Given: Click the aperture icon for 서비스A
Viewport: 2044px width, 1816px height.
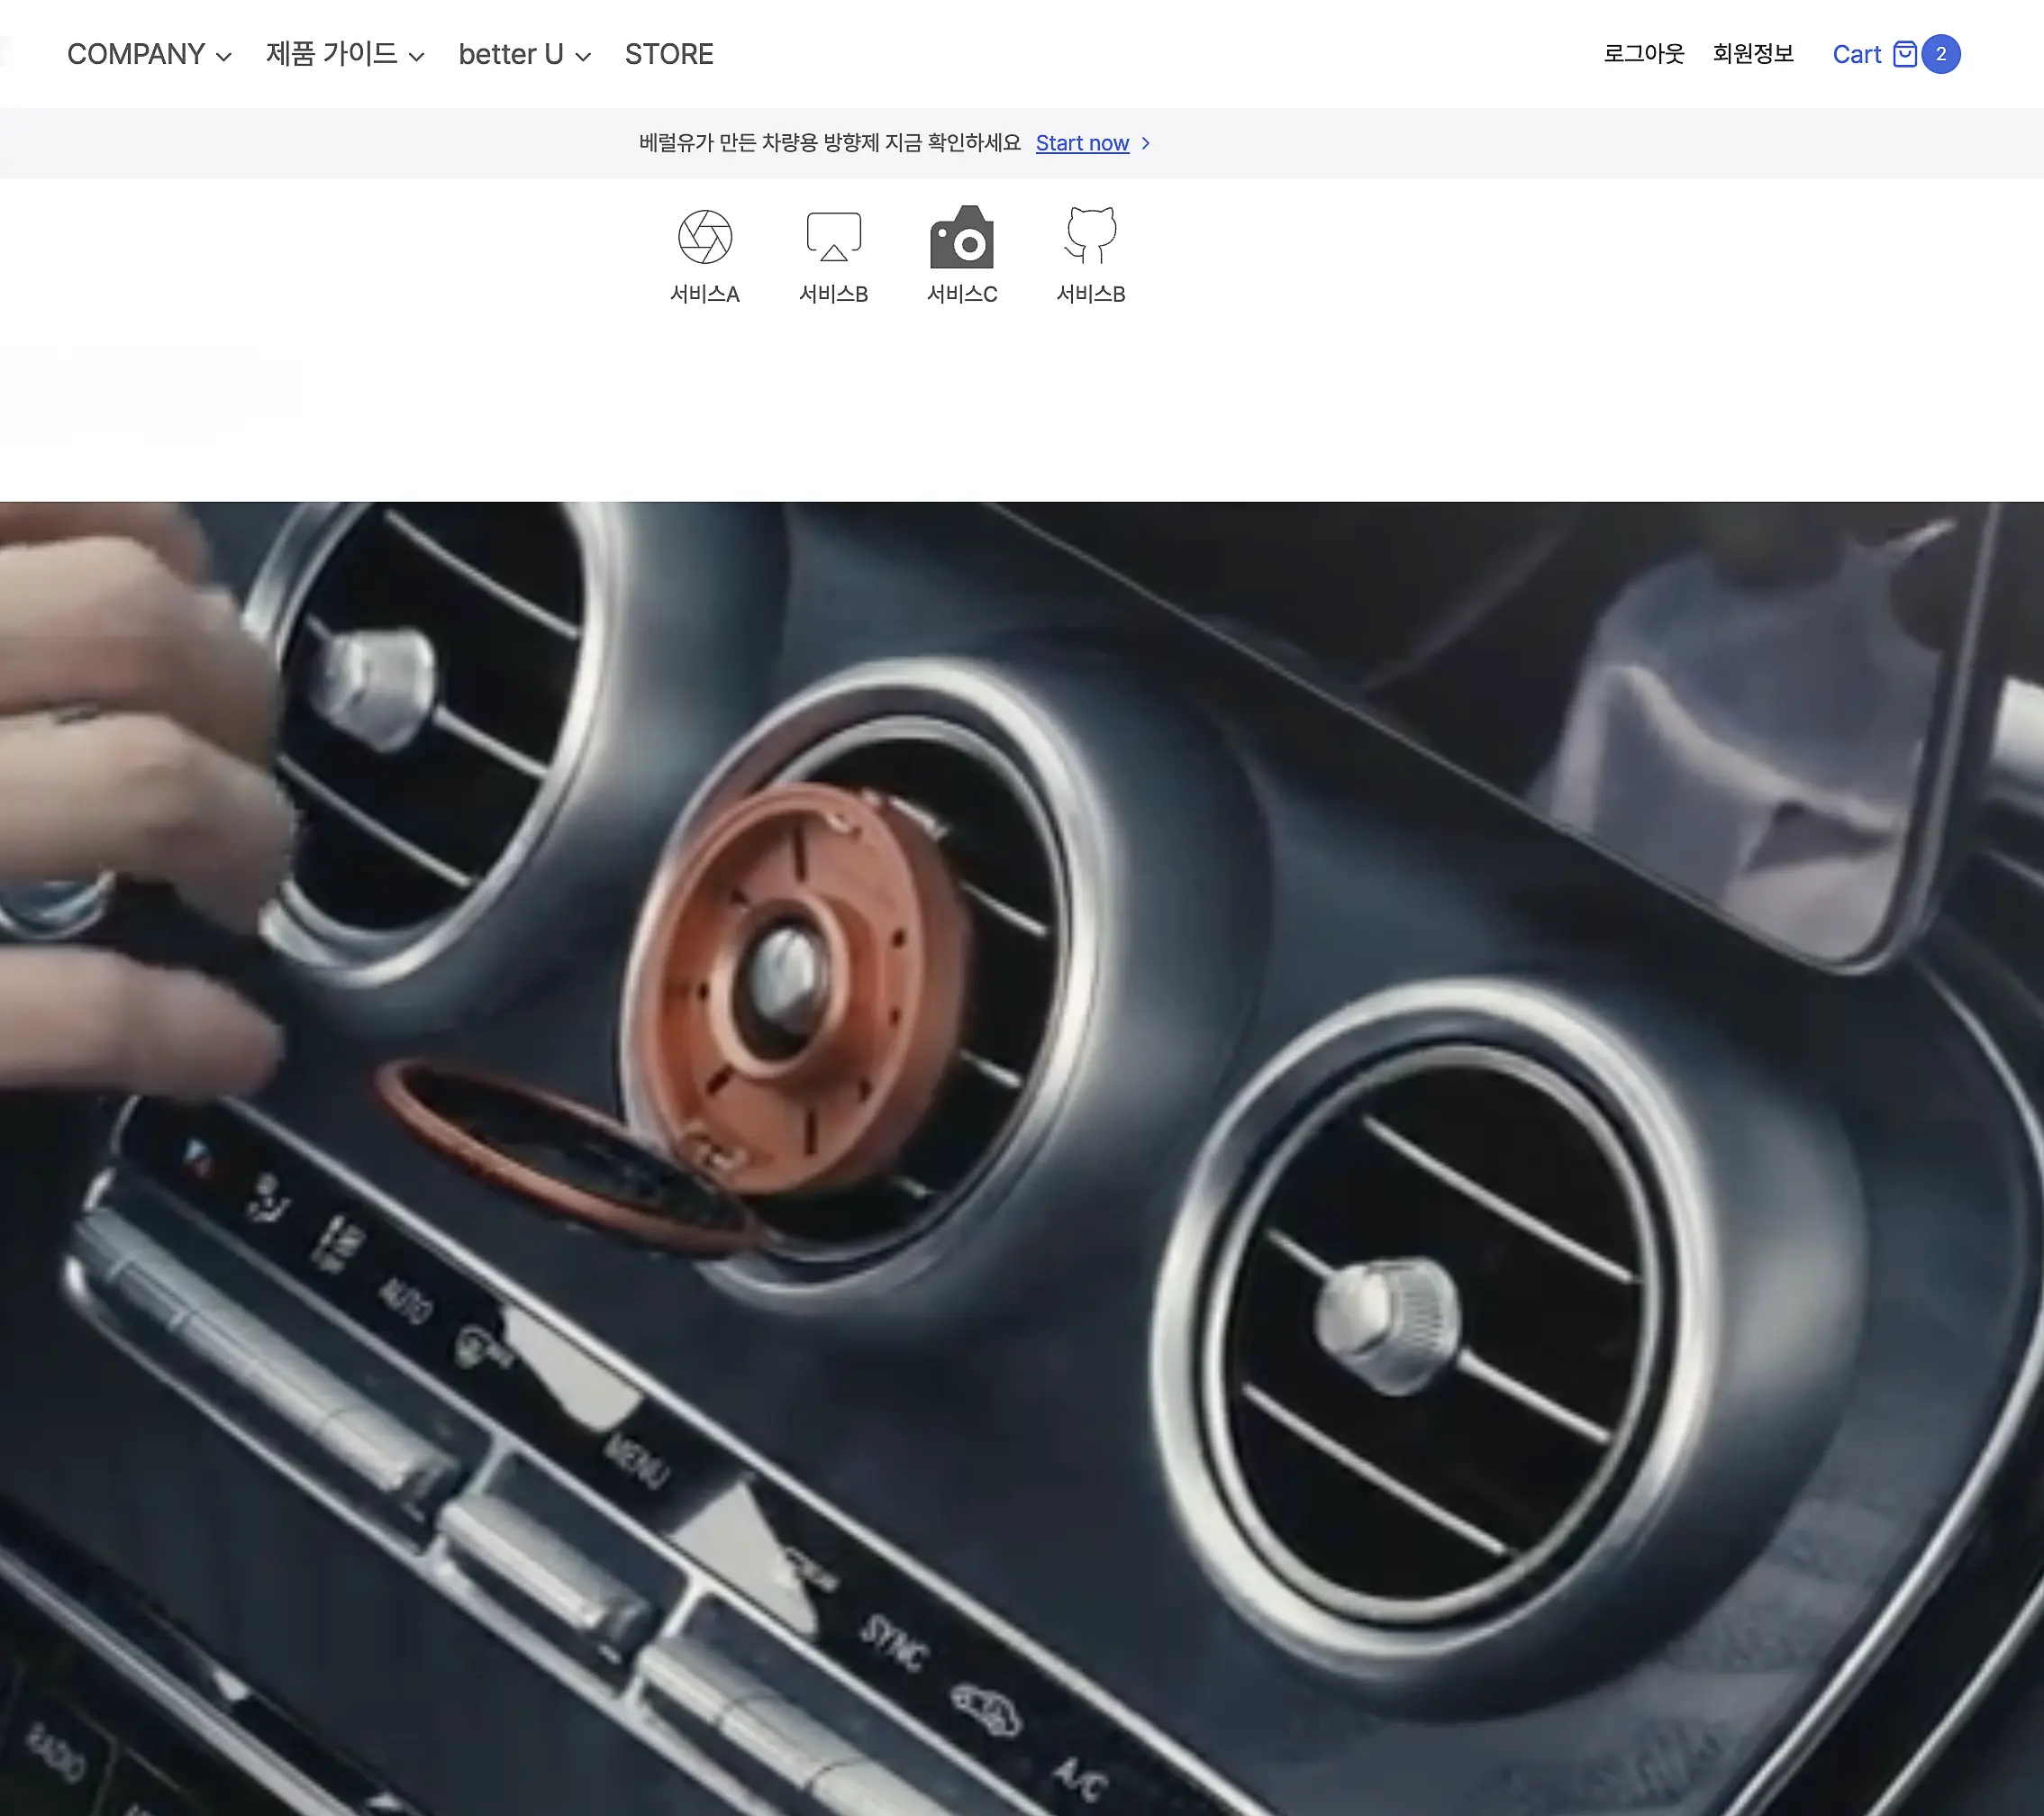Looking at the screenshot, I should pos(705,237).
